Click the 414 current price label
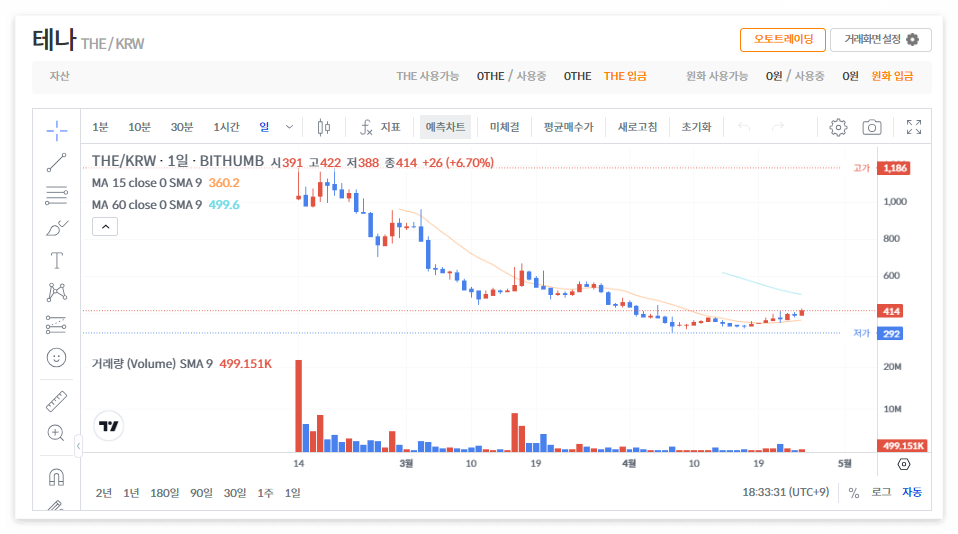 [890, 311]
